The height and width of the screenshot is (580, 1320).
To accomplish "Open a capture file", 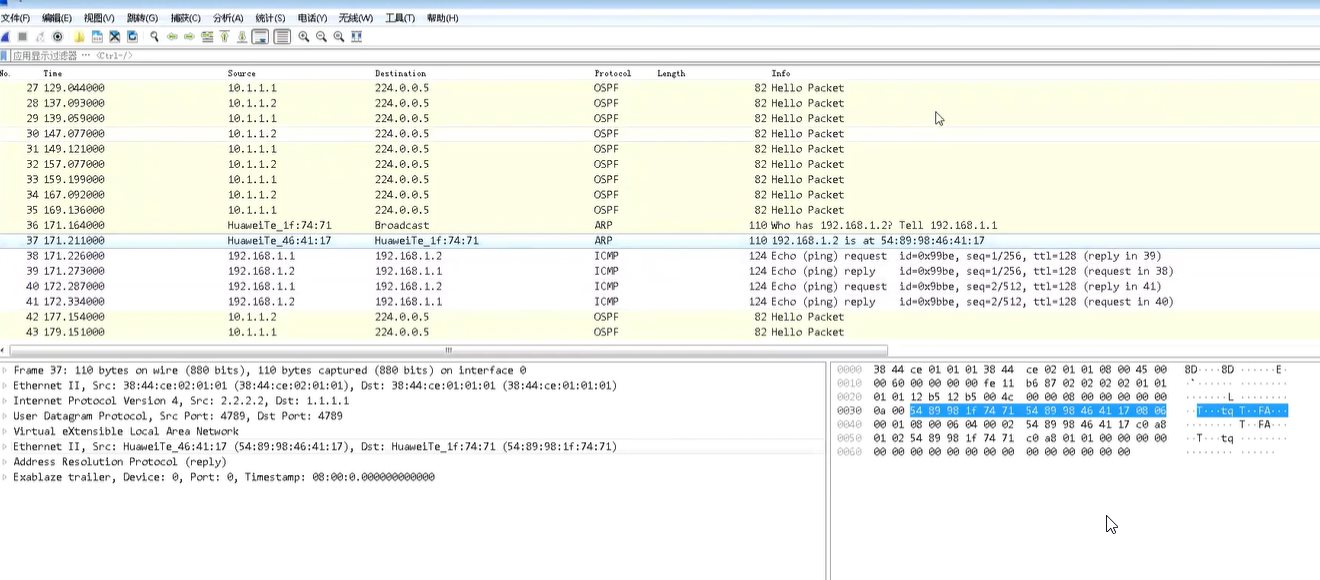I will tap(79, 37).
